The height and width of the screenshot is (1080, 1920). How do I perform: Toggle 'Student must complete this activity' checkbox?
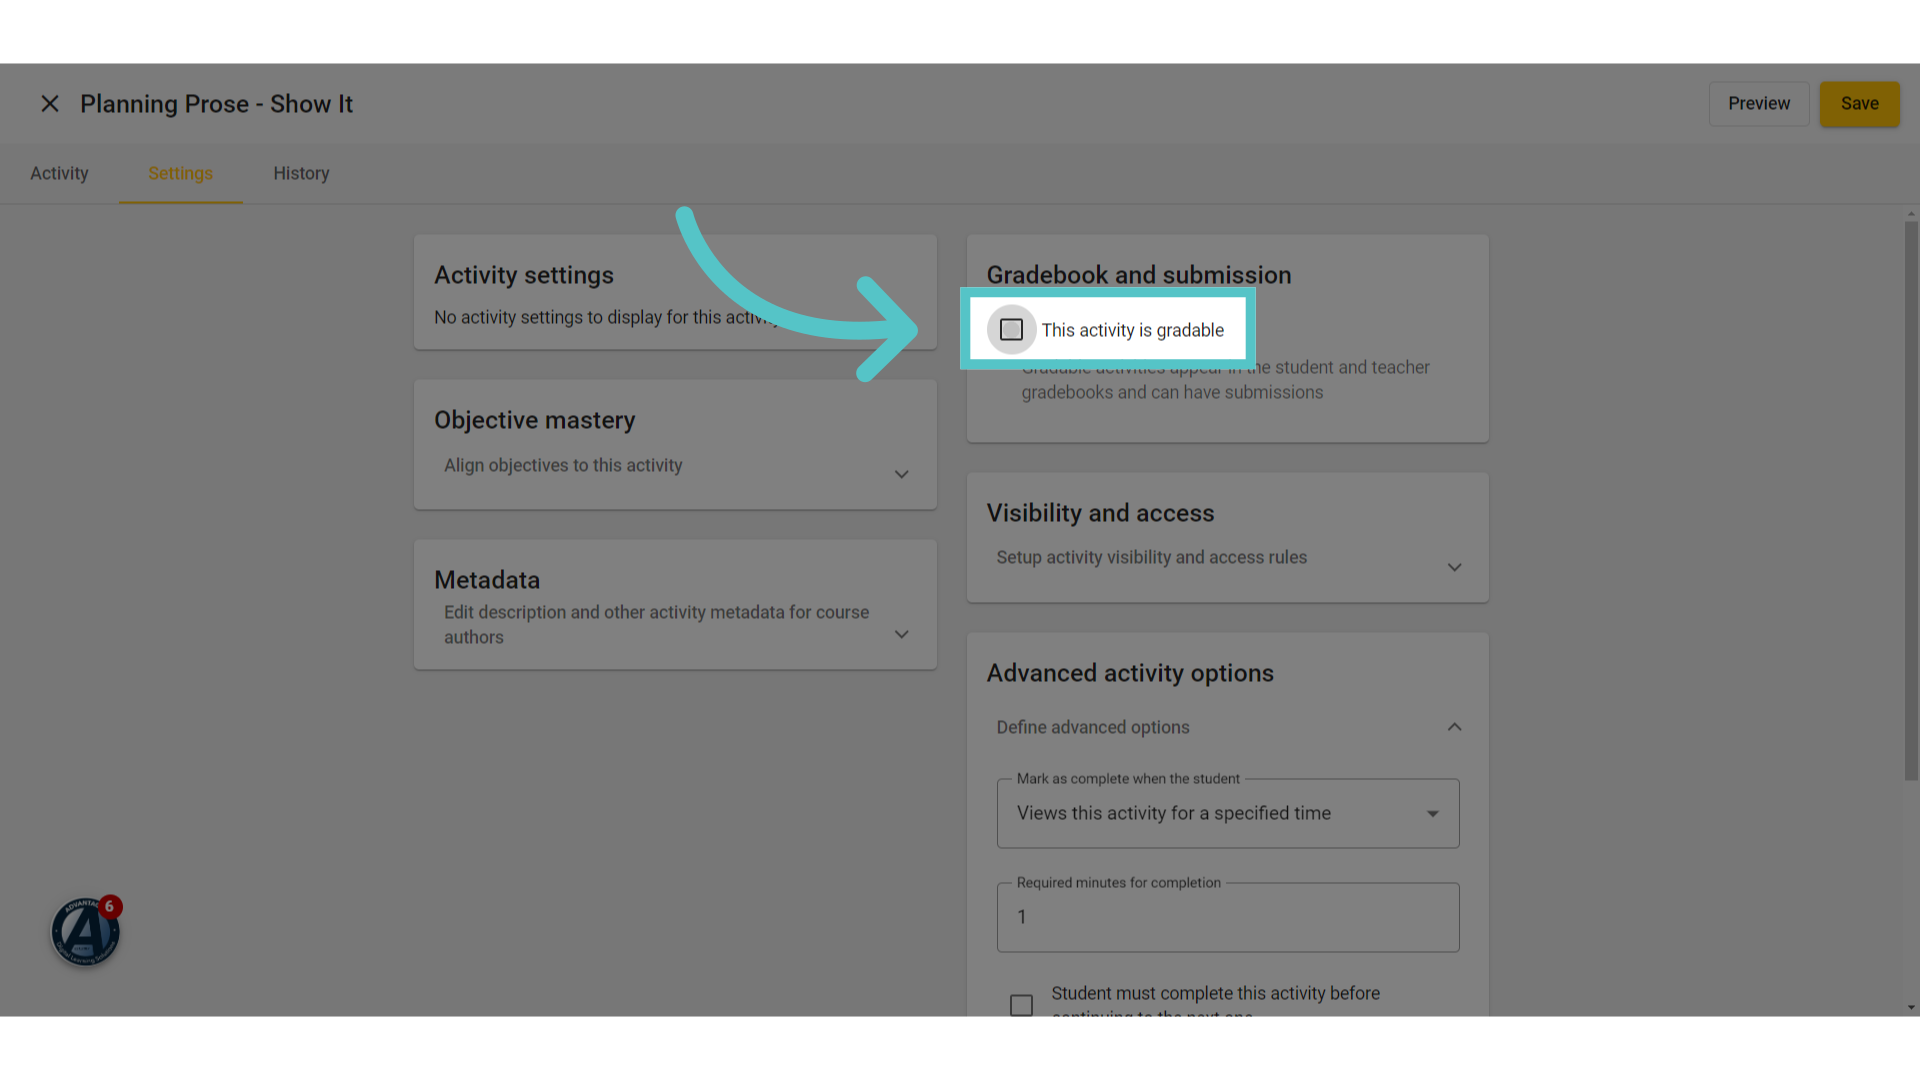1021,1004
